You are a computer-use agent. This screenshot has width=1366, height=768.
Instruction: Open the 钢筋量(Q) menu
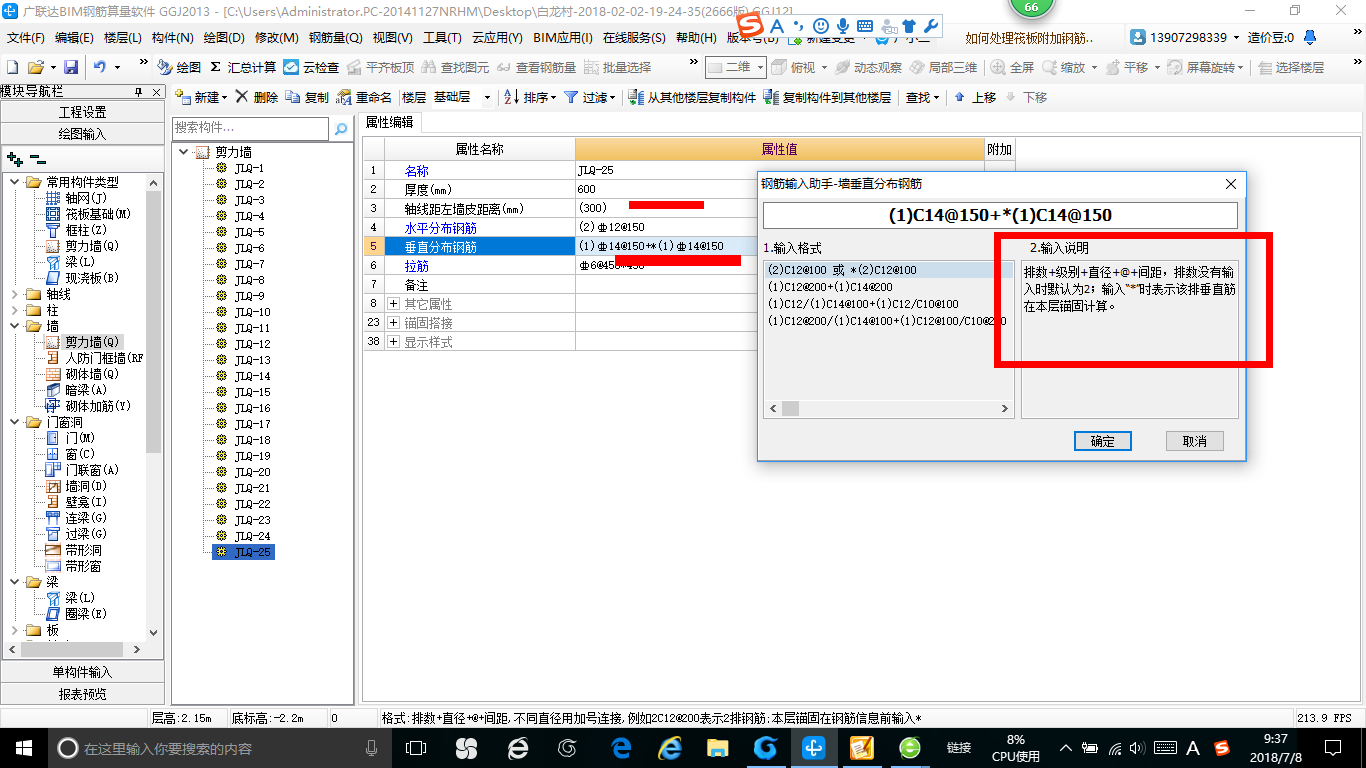coord(335,37)
